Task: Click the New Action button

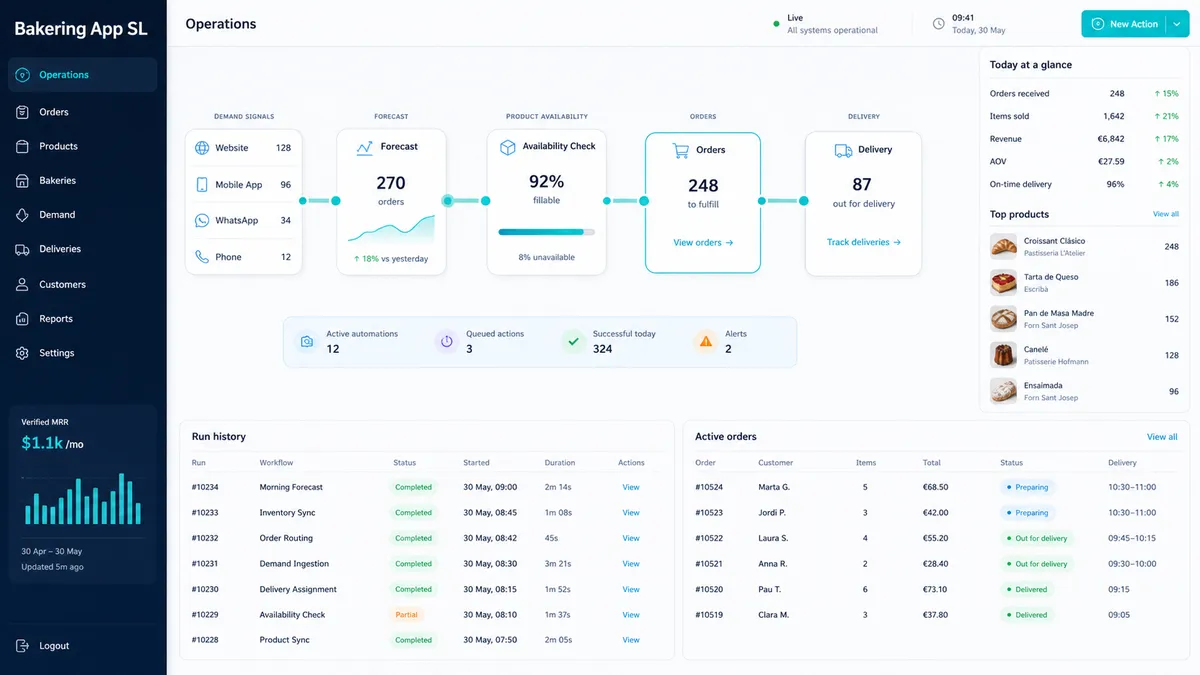Action: 1123,24
